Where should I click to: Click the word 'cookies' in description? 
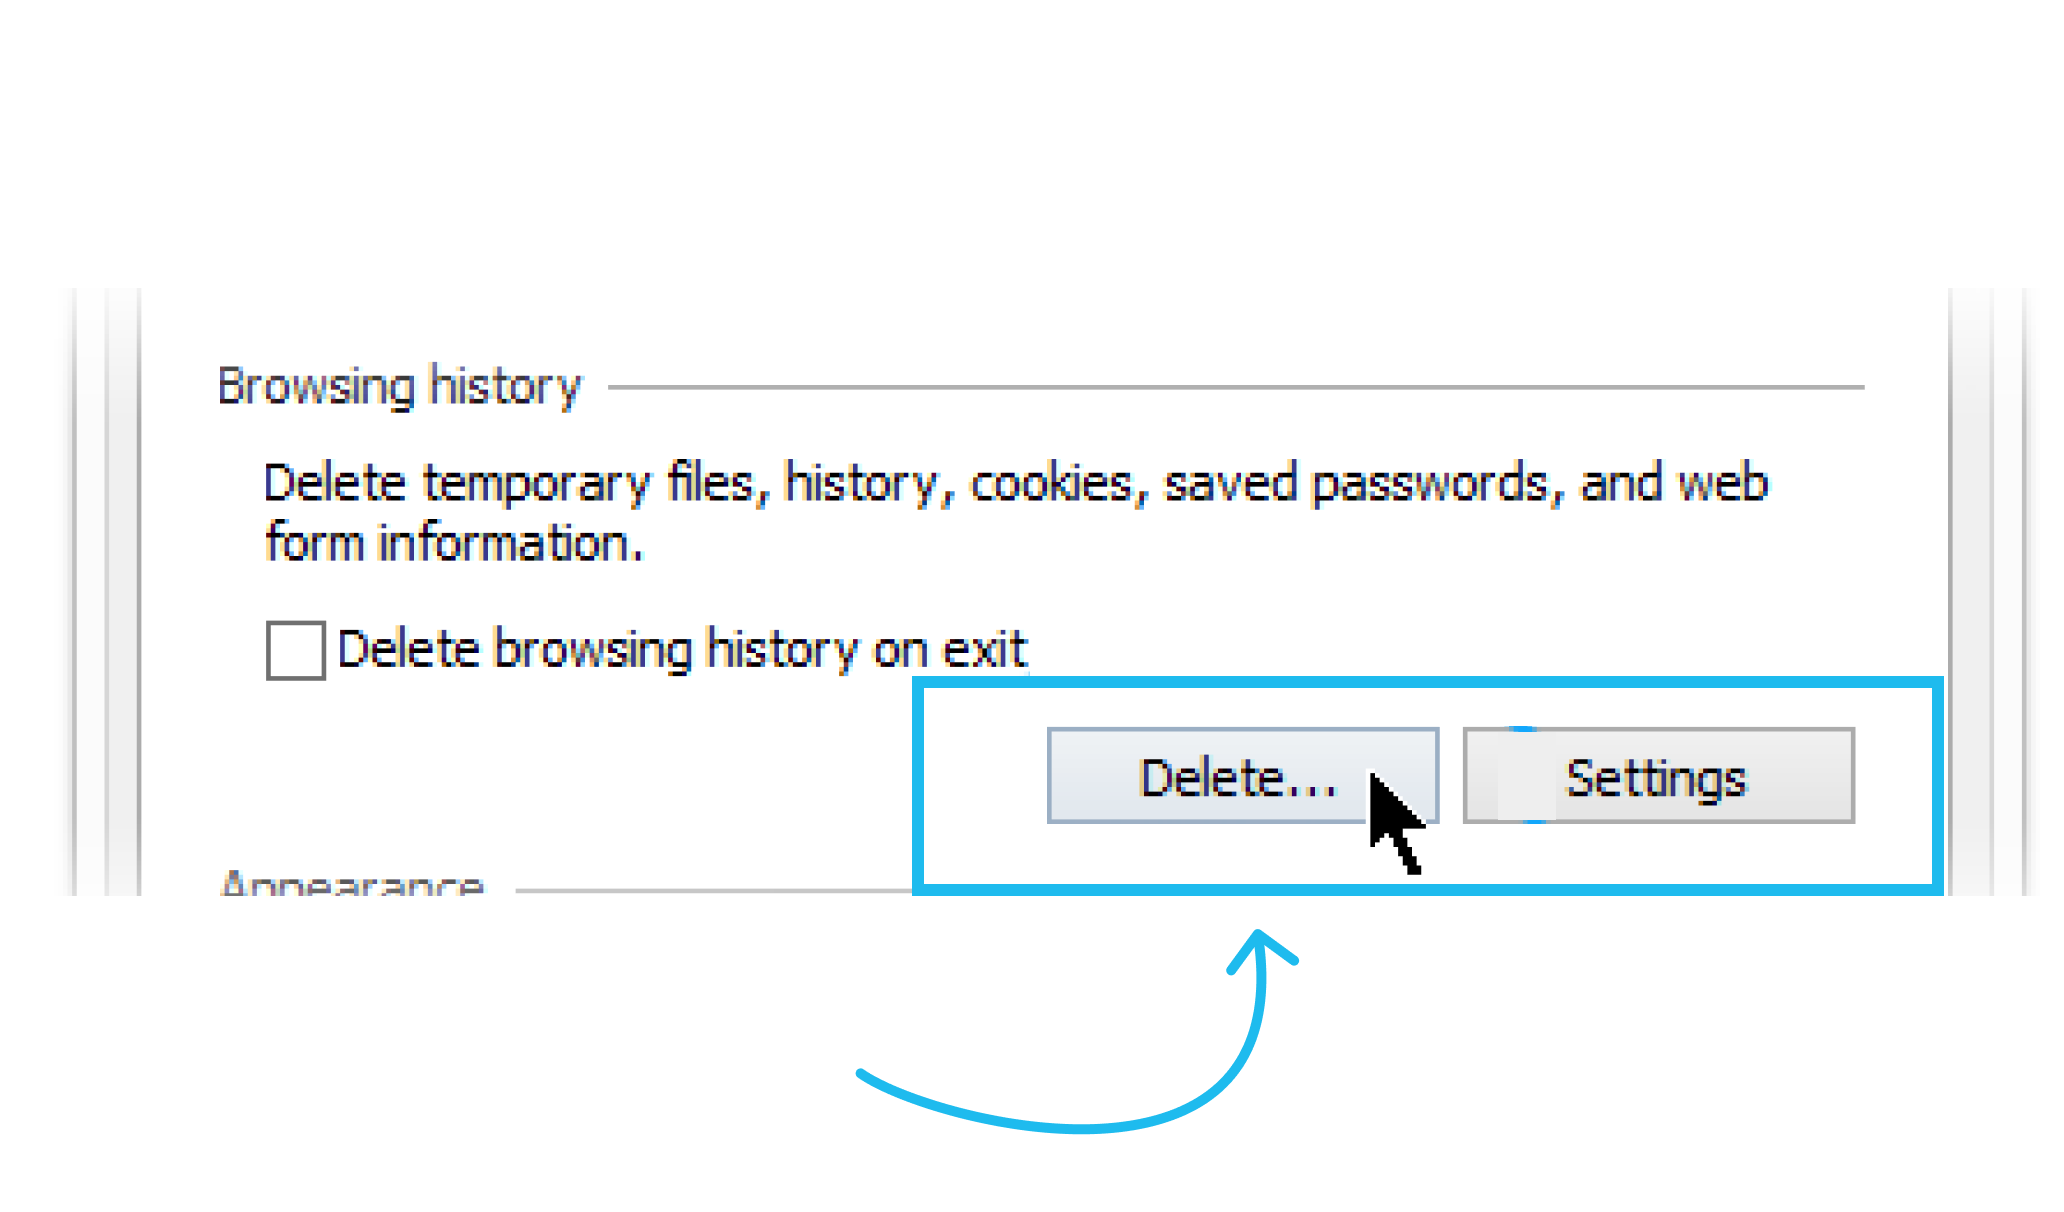(x=1052, y=483)
